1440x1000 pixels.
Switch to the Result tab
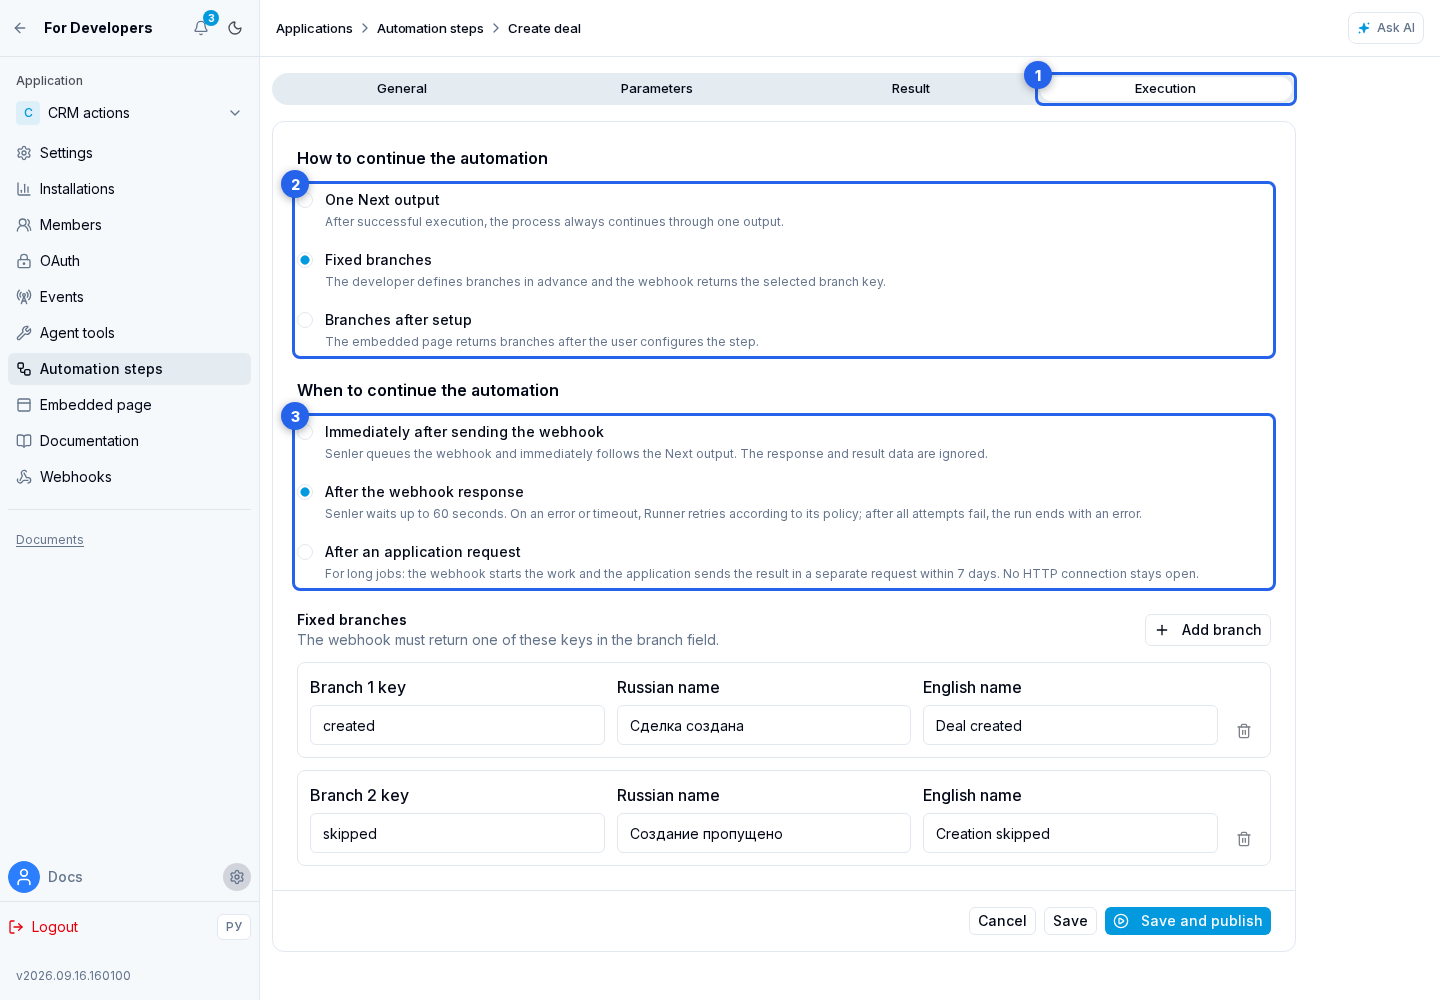tap(911, 89)
